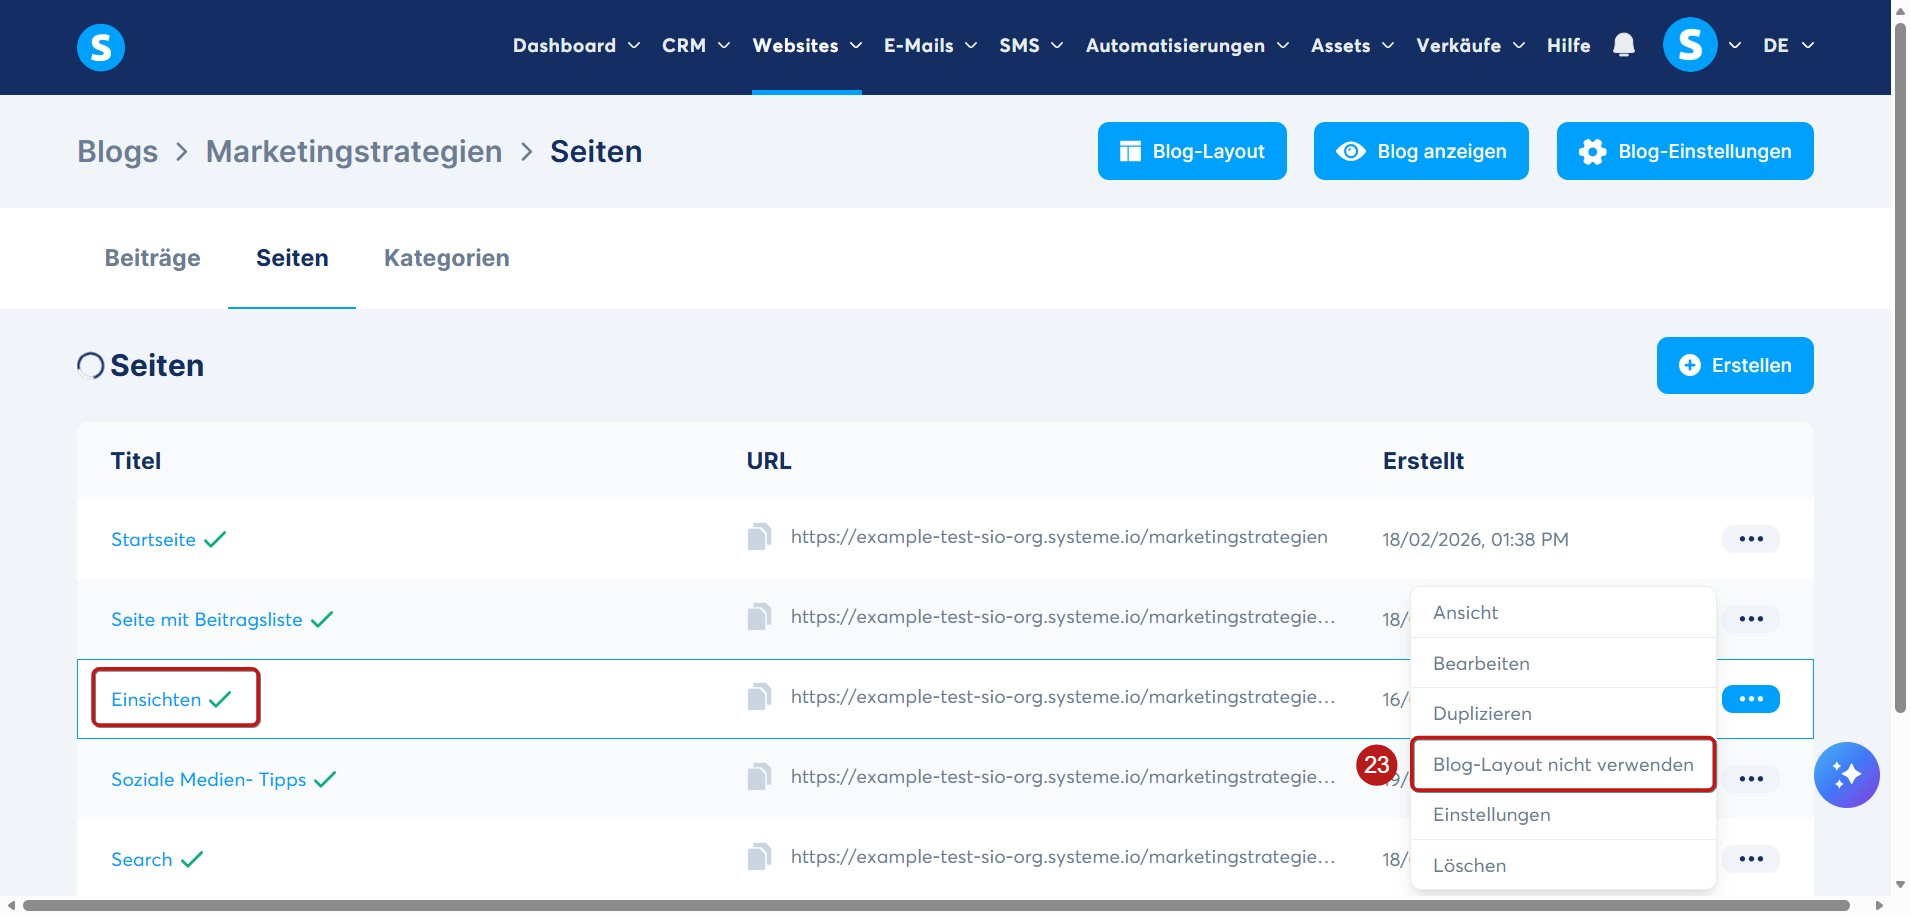The width and height of the screenshot is (1910, 915).
Task: Open the Verkäufe dropdown
Action: [1470, 46]
